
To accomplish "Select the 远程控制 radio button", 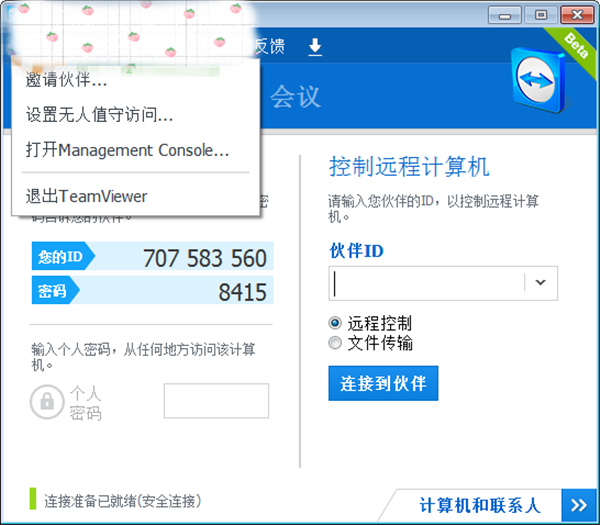I will pos(335,323).
